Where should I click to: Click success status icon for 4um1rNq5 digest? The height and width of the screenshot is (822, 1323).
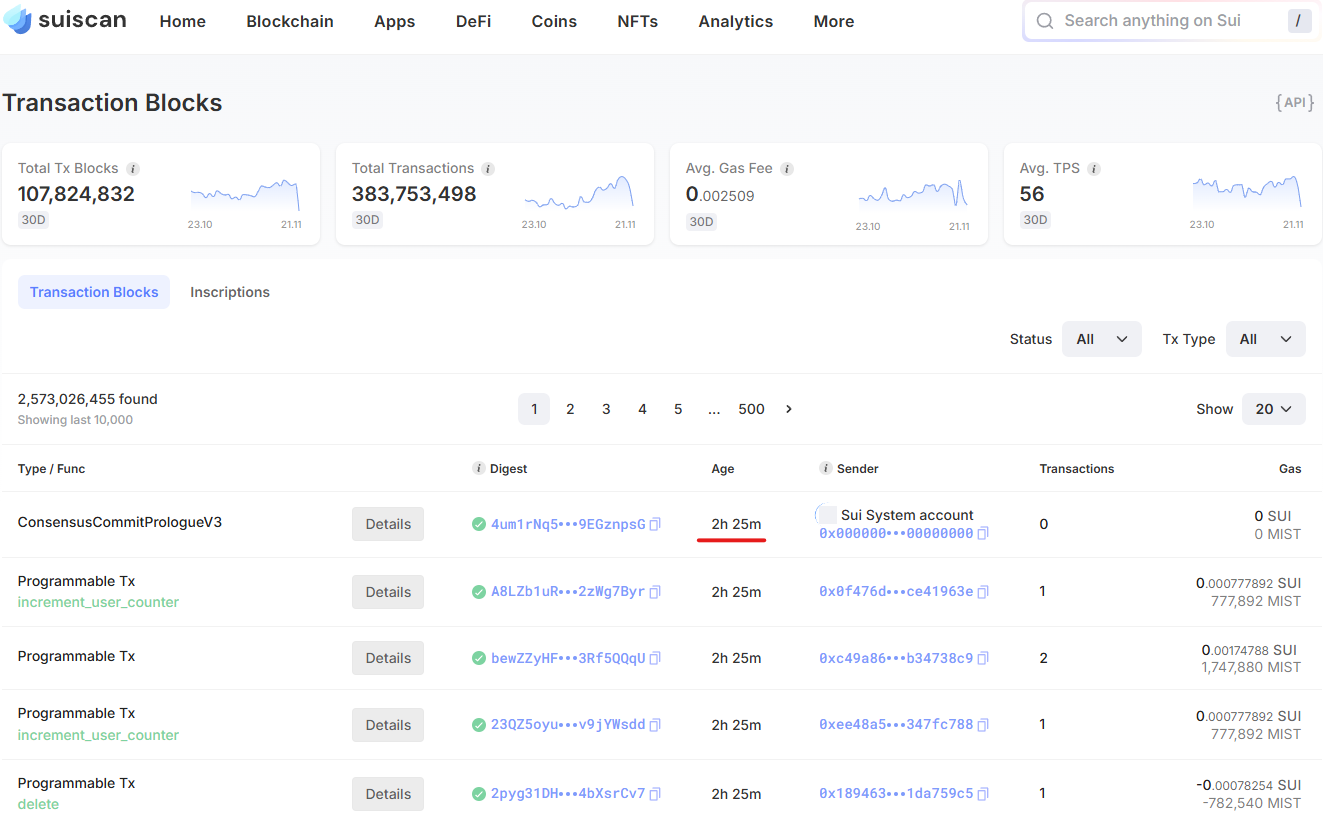point(479,524)
